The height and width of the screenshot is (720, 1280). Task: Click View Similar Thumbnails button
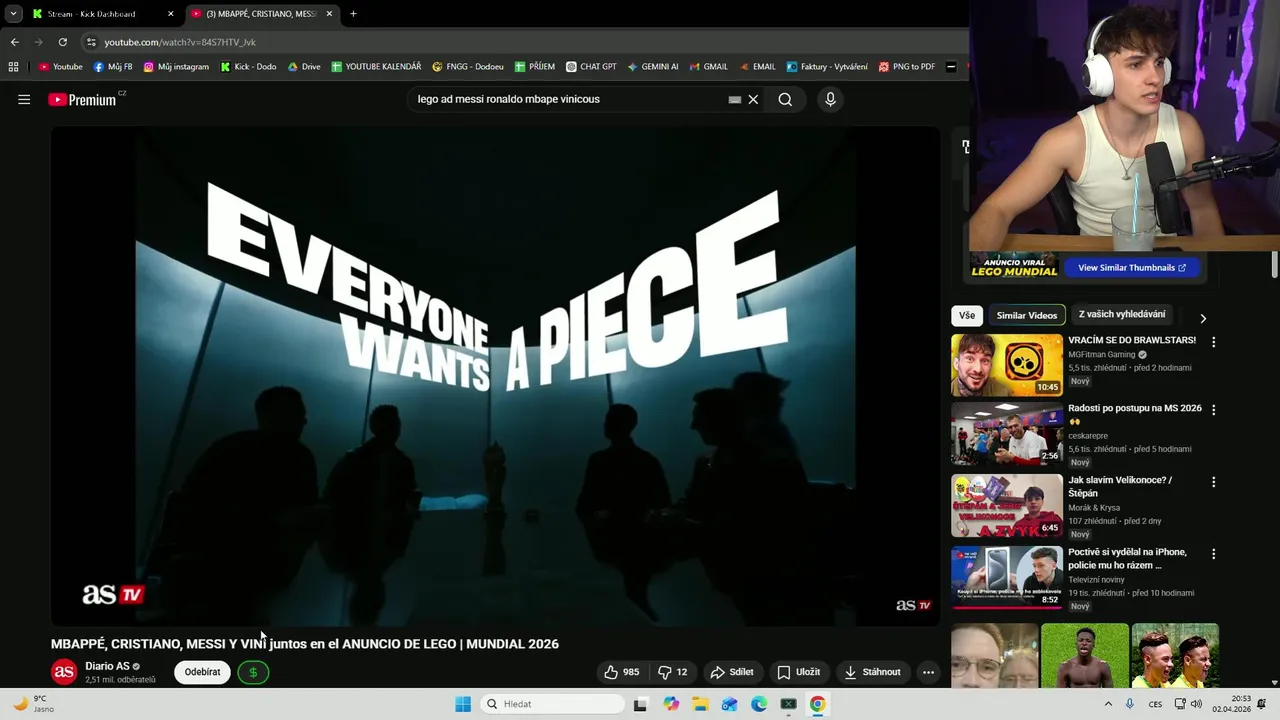click(x=1132, y=268)
